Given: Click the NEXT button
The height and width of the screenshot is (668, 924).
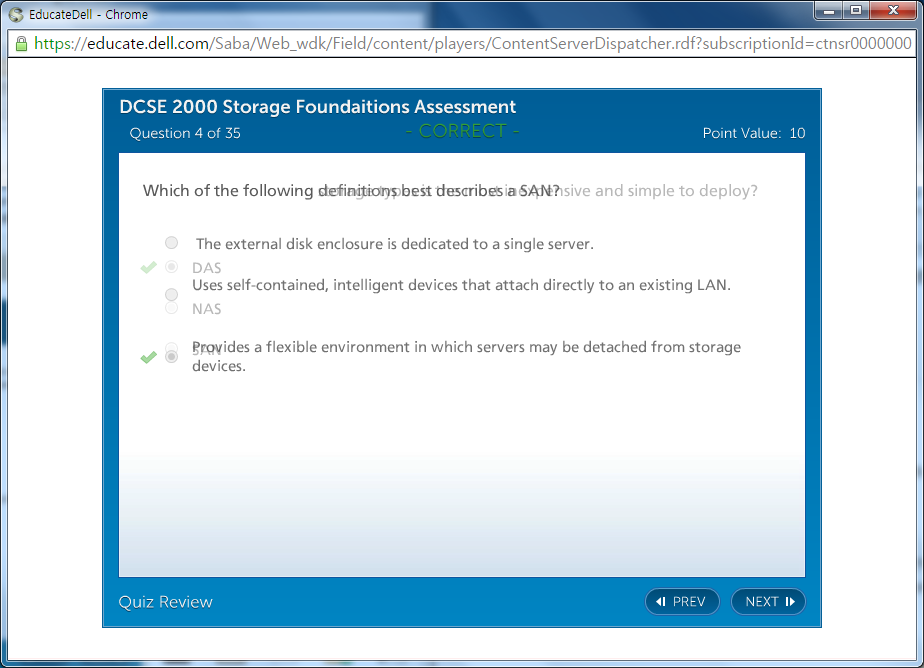Looking at the screenshot, I should point(768,601).
